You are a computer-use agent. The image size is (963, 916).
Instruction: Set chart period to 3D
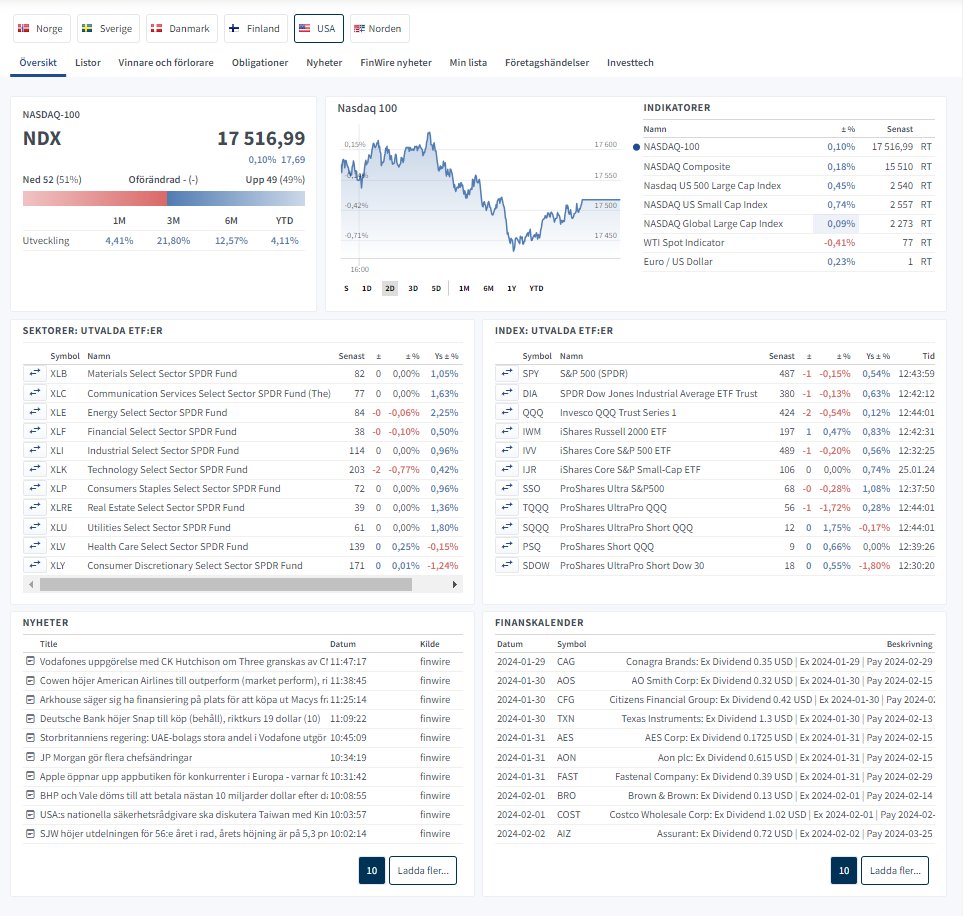point(413,288)
